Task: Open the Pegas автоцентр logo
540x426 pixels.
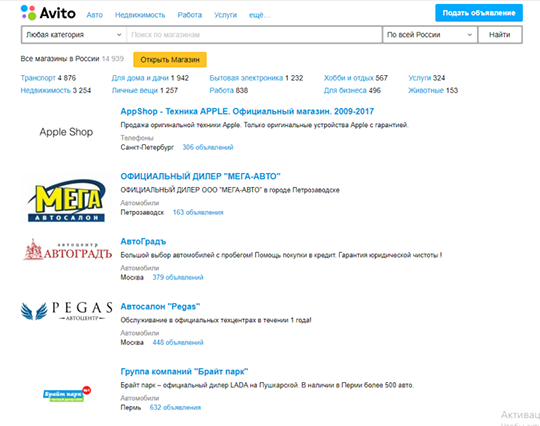Action: point(66,311)
